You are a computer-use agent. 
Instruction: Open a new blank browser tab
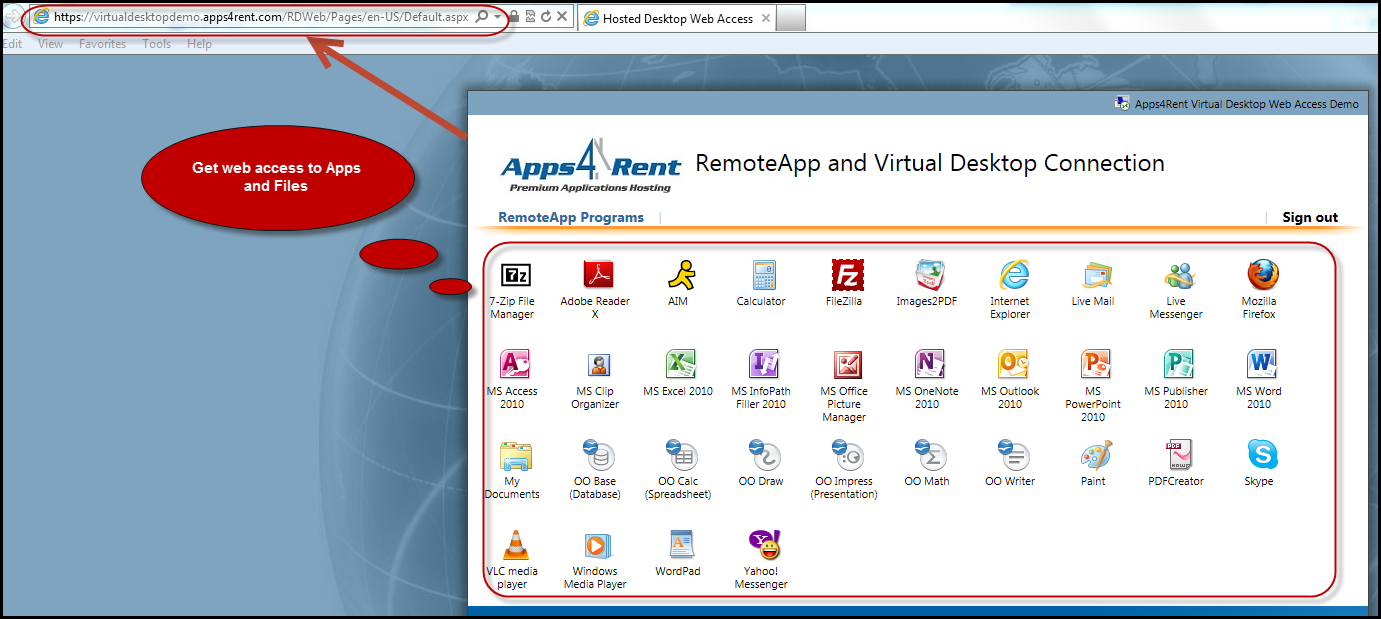tap(791, 18)
